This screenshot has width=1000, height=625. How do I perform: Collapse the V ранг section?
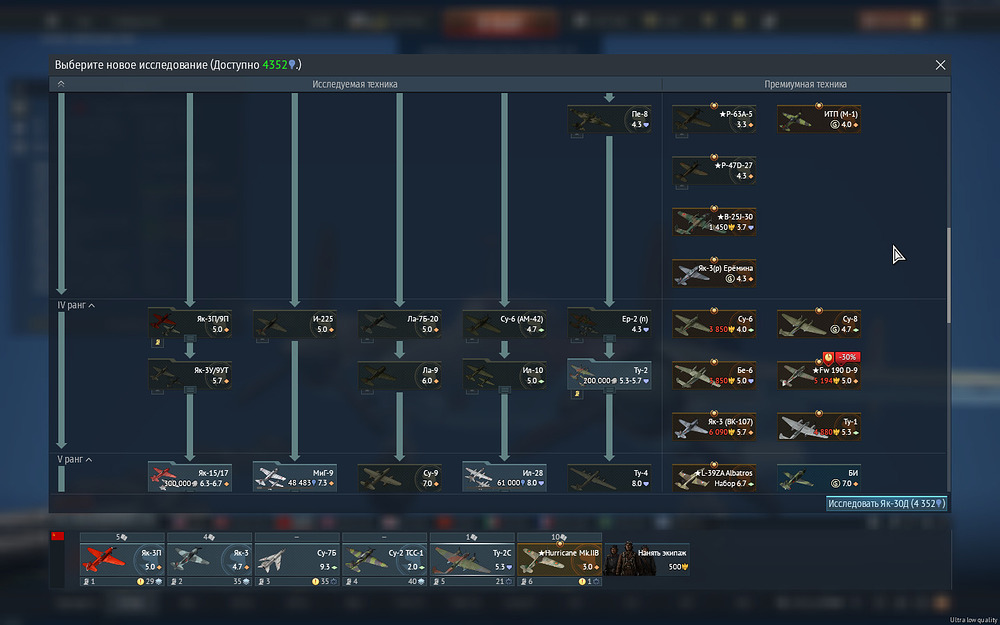click(89, 459)
